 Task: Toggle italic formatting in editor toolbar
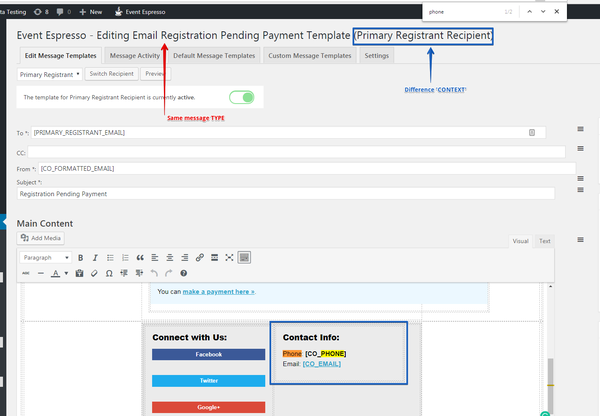tap(95, 258)
